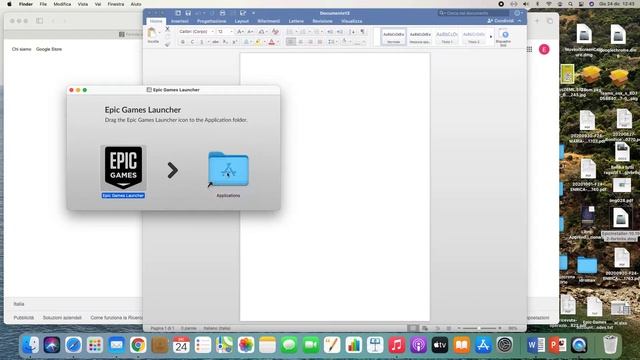Click the Chi siamo link in browser
Image resolution: width=640 pixels, height=360 pixels.
click(x=22, y=49)
